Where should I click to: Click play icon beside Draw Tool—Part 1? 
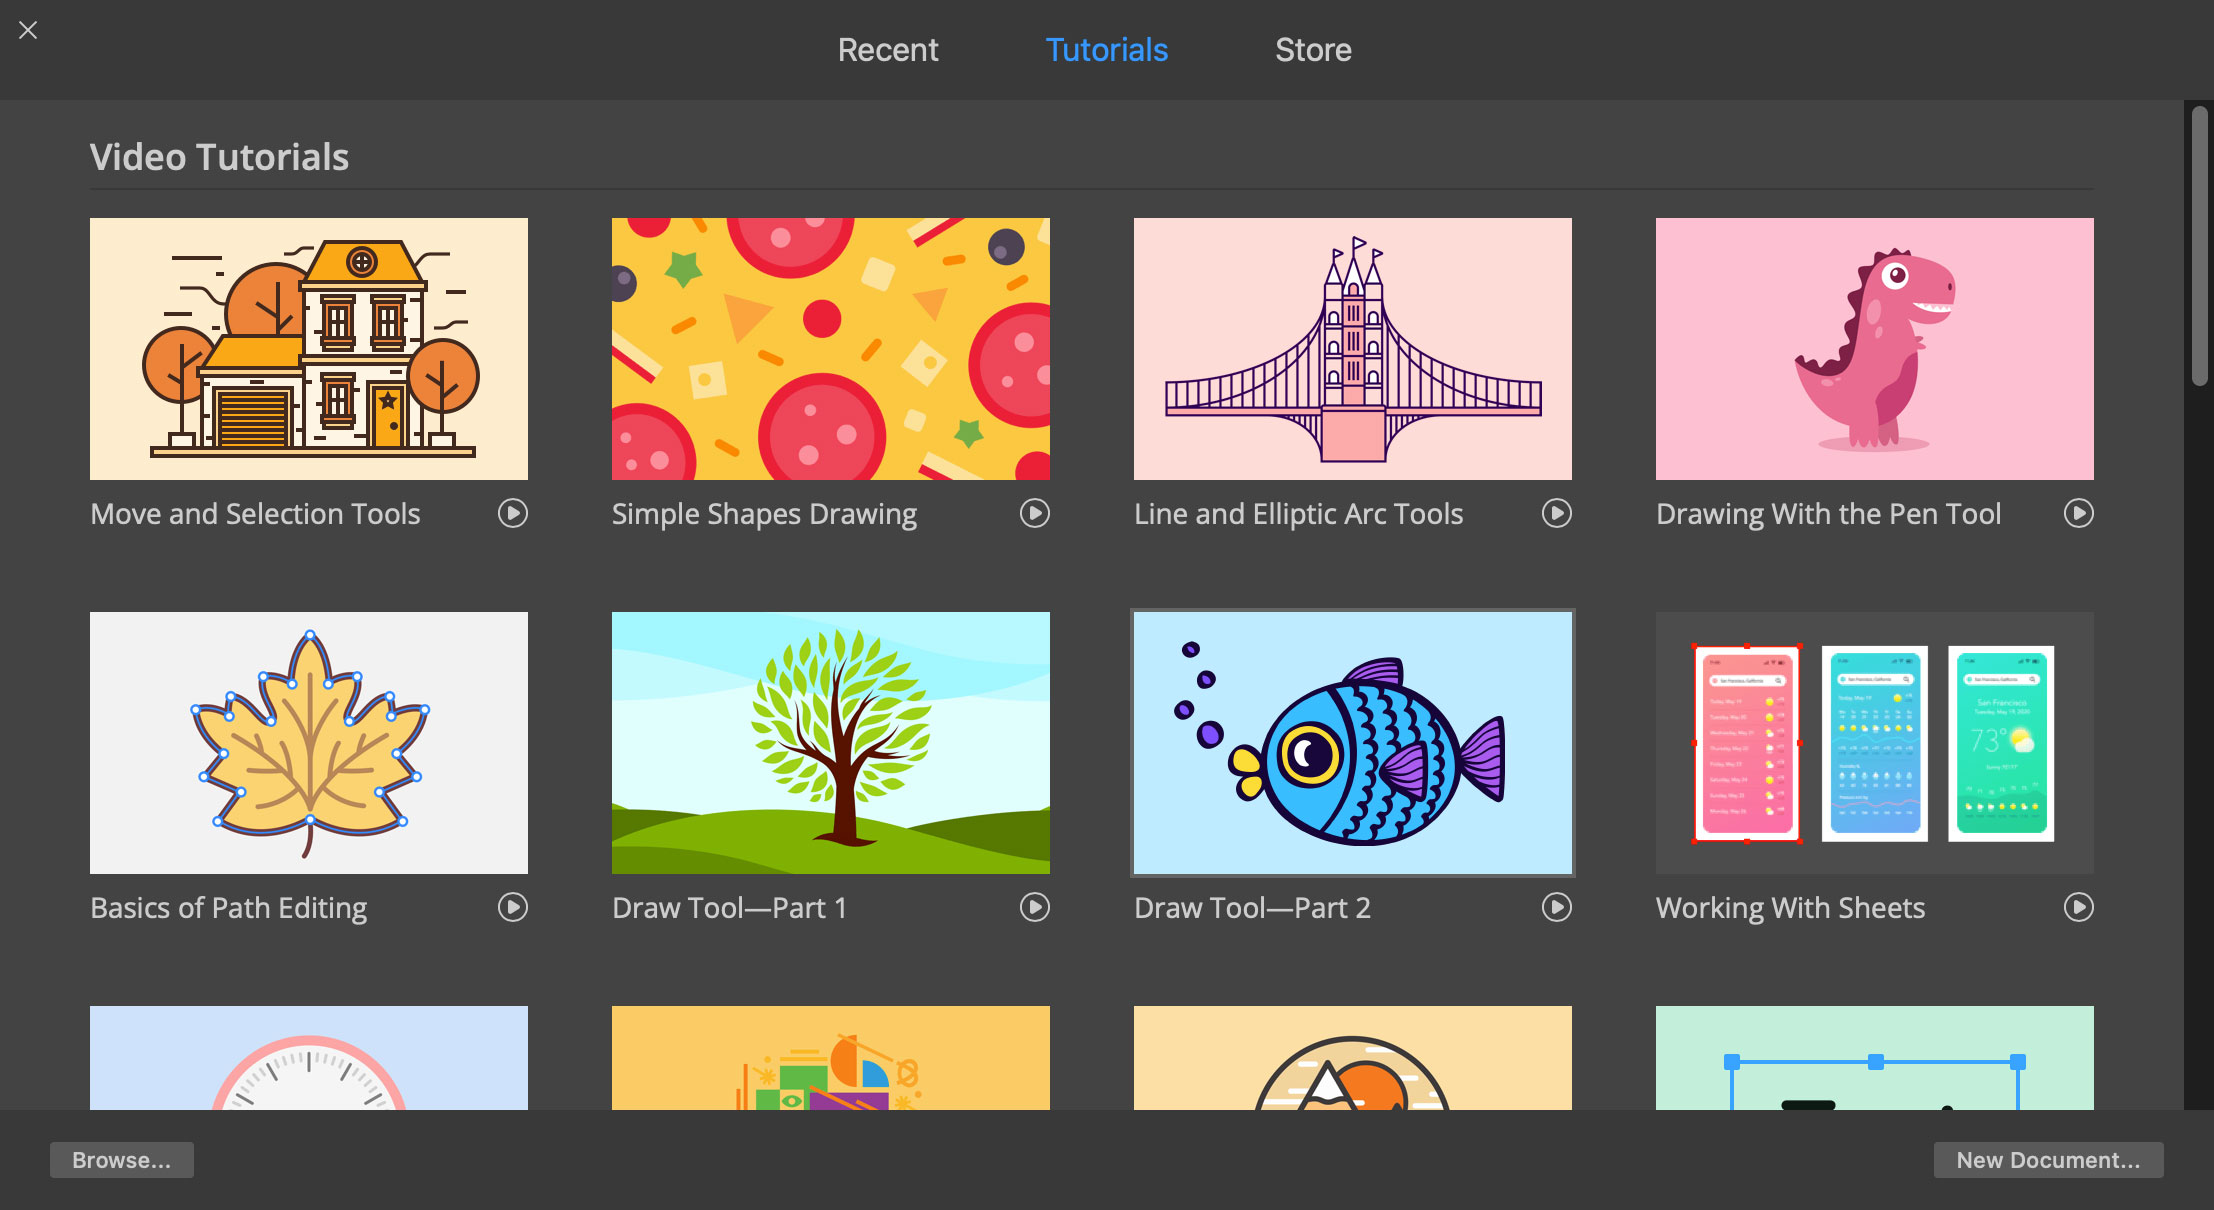[1035, 907]
